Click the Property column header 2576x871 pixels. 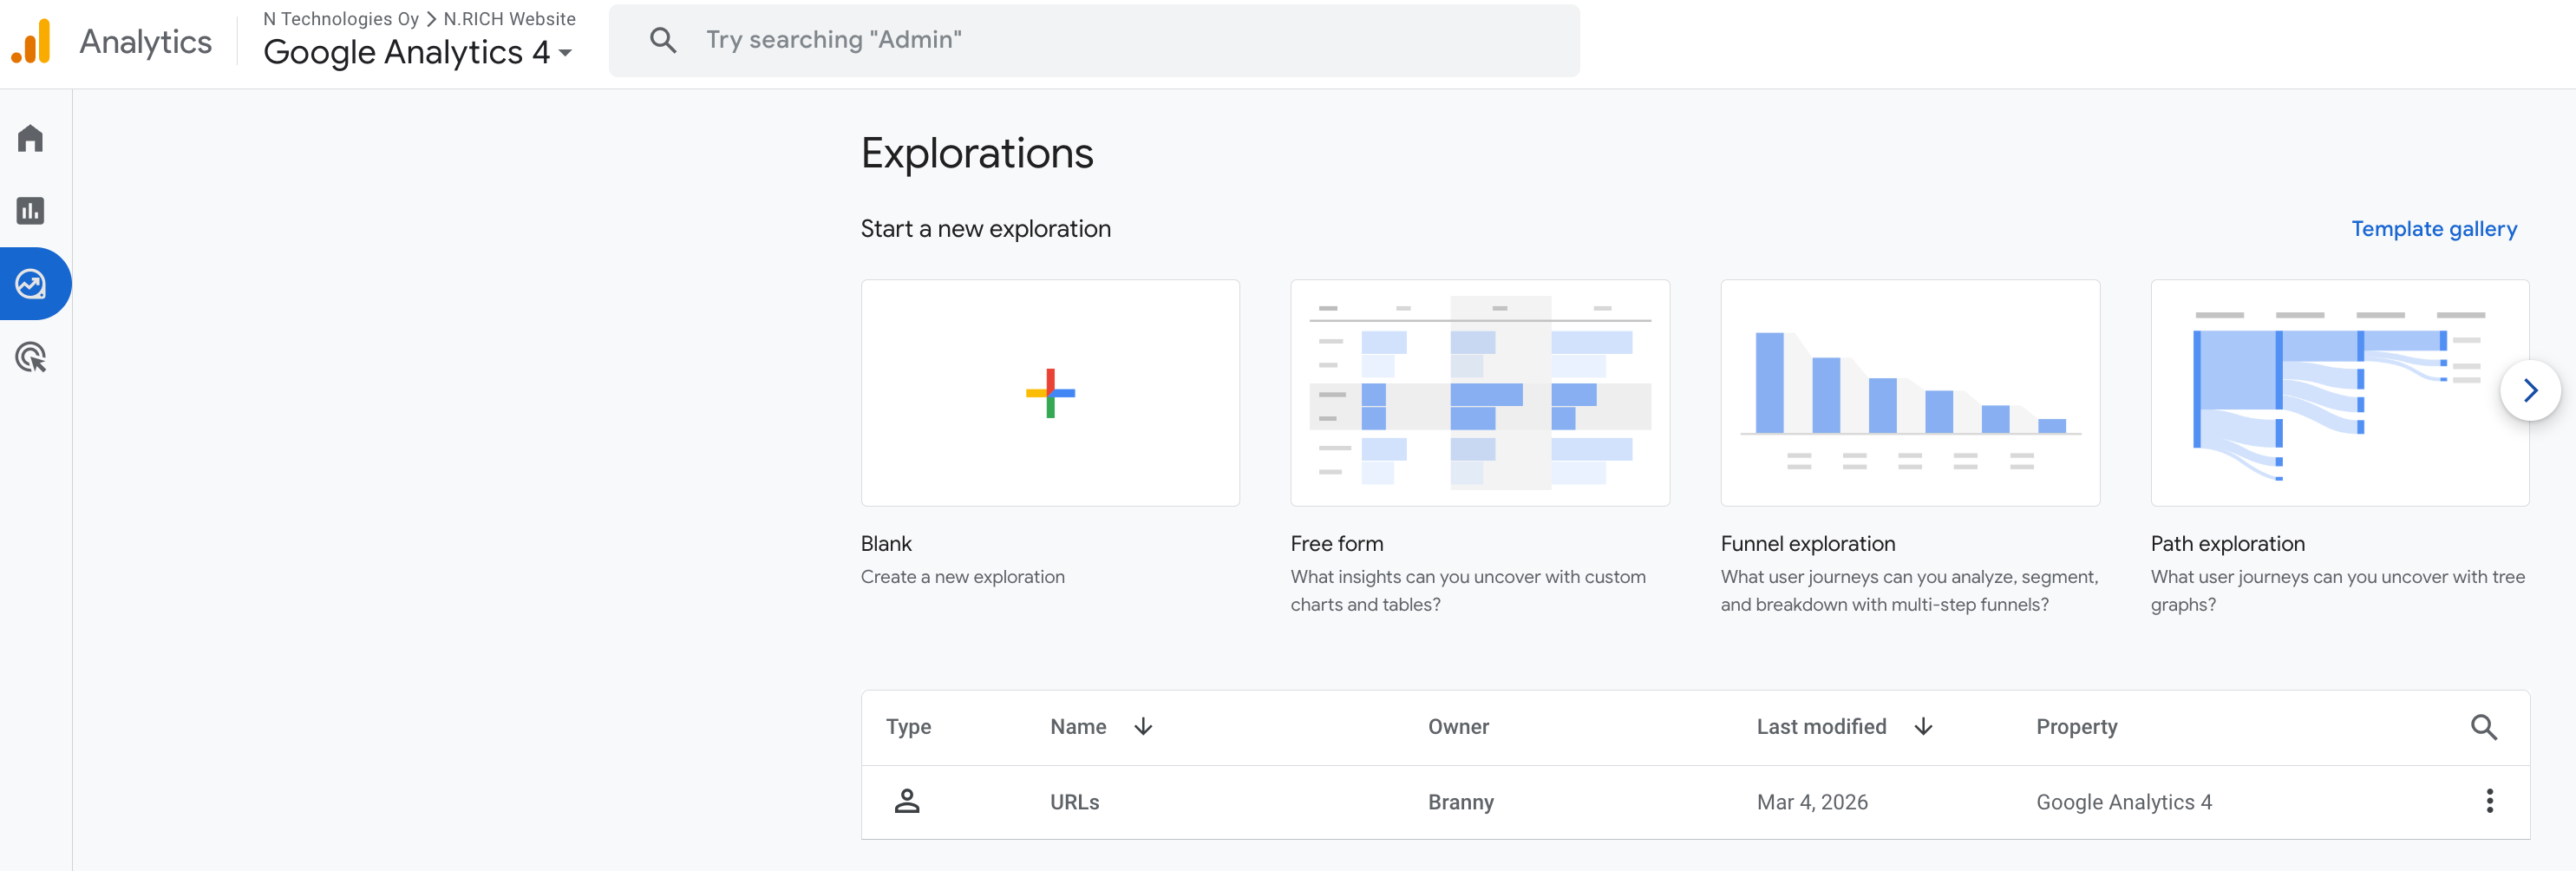click(2077, 727)
